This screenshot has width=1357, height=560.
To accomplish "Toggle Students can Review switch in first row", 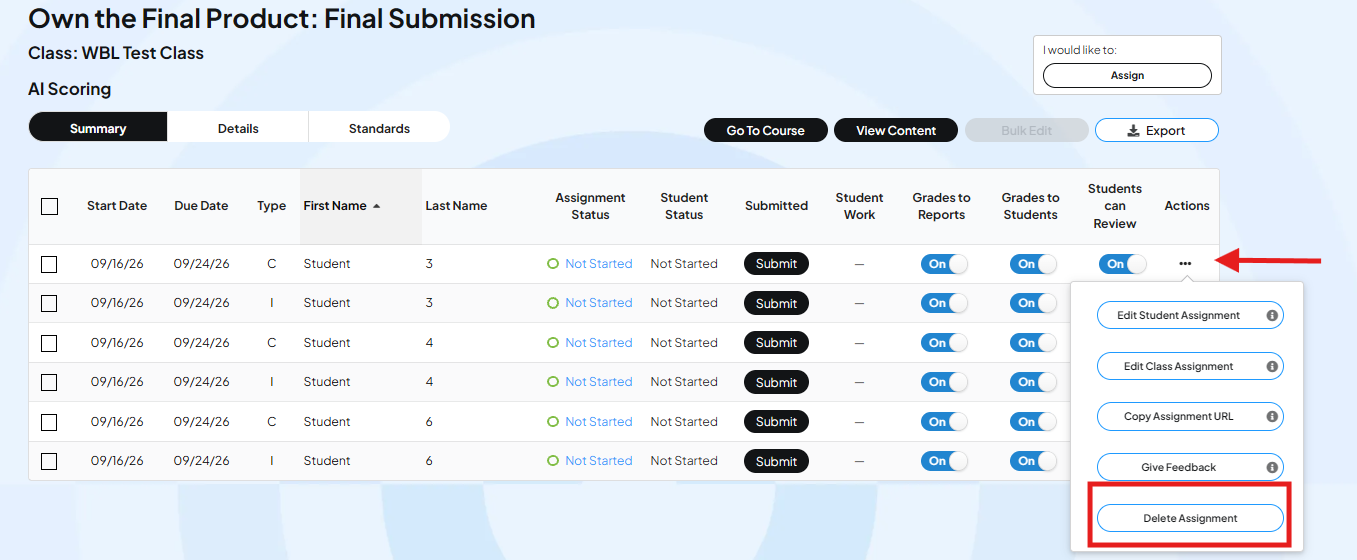I will (1122, 264).
